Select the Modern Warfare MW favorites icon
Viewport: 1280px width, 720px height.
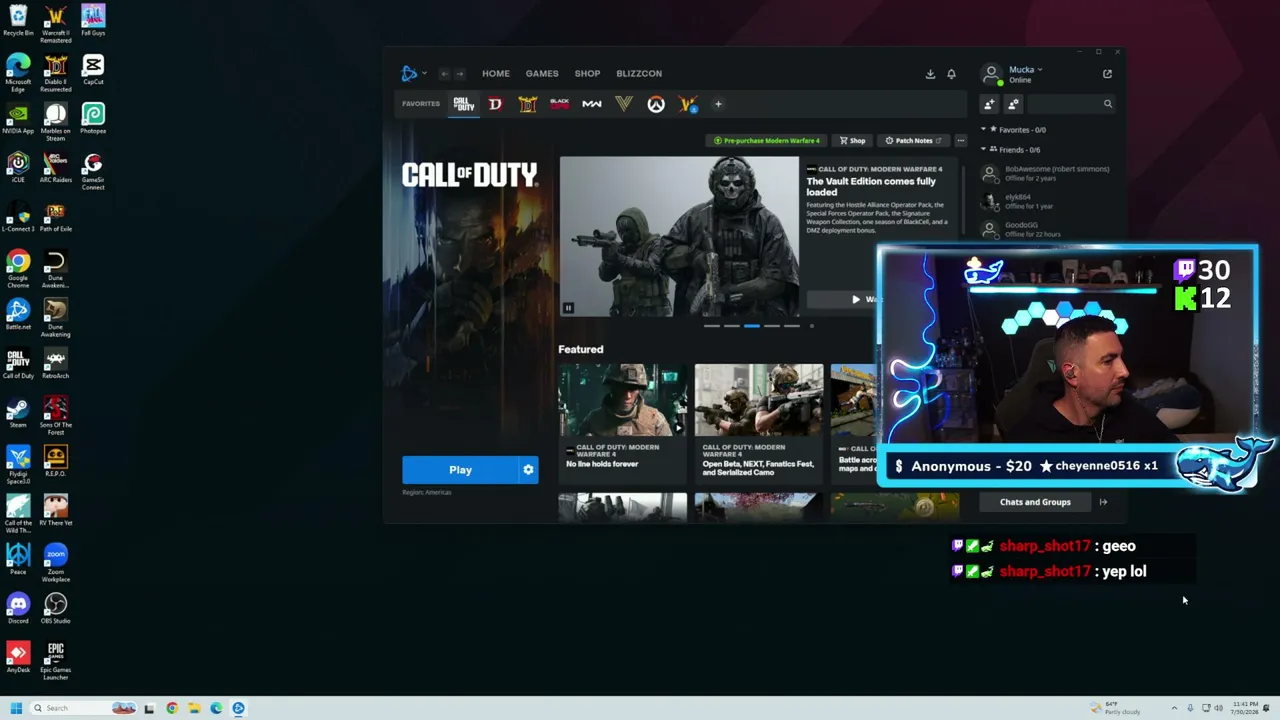pyautogui.click(x=592, y=104)
